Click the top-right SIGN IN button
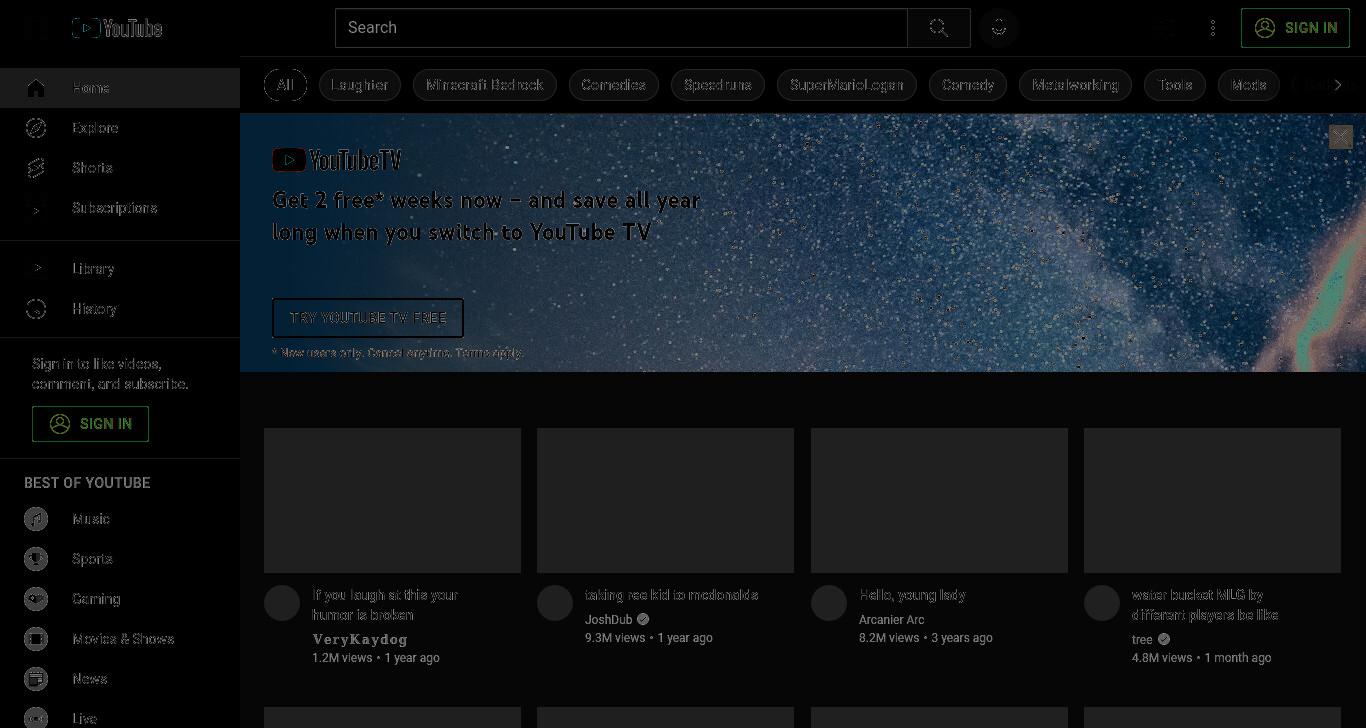Screen dimensions: 1366x728 [x=1296, y=28]
